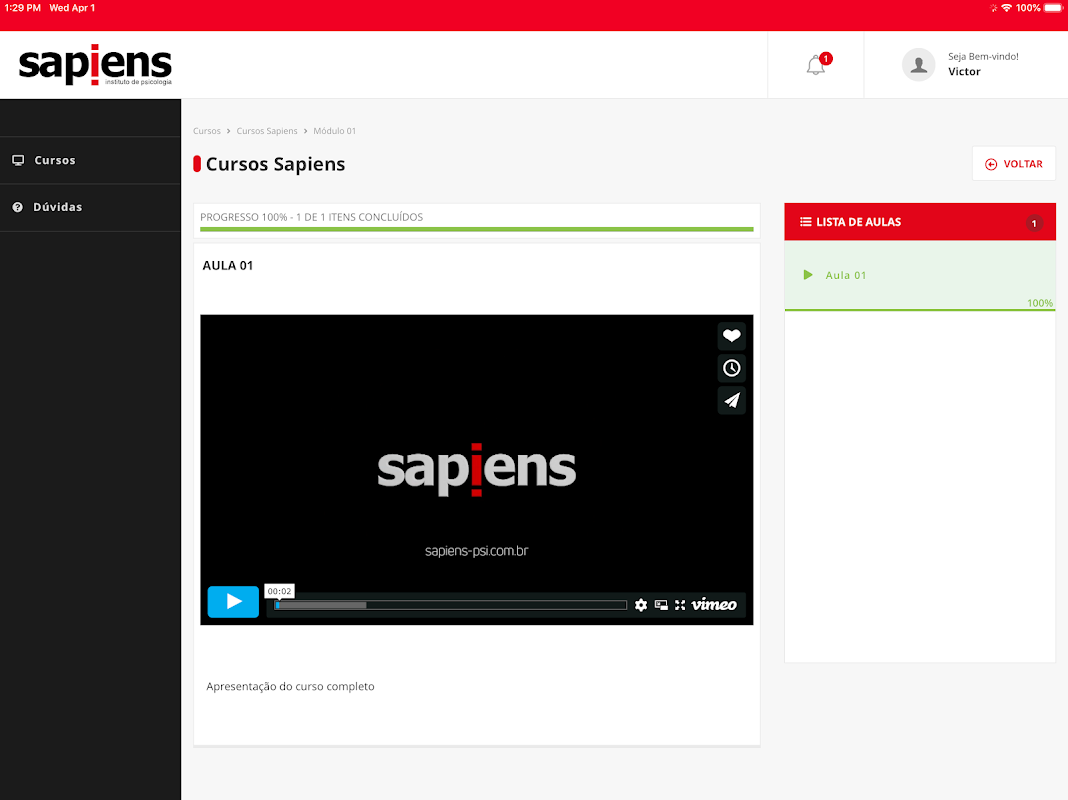1068x800 pixels.
Task: Select Aula 01 in the lesson list
Action: (920, 275)
